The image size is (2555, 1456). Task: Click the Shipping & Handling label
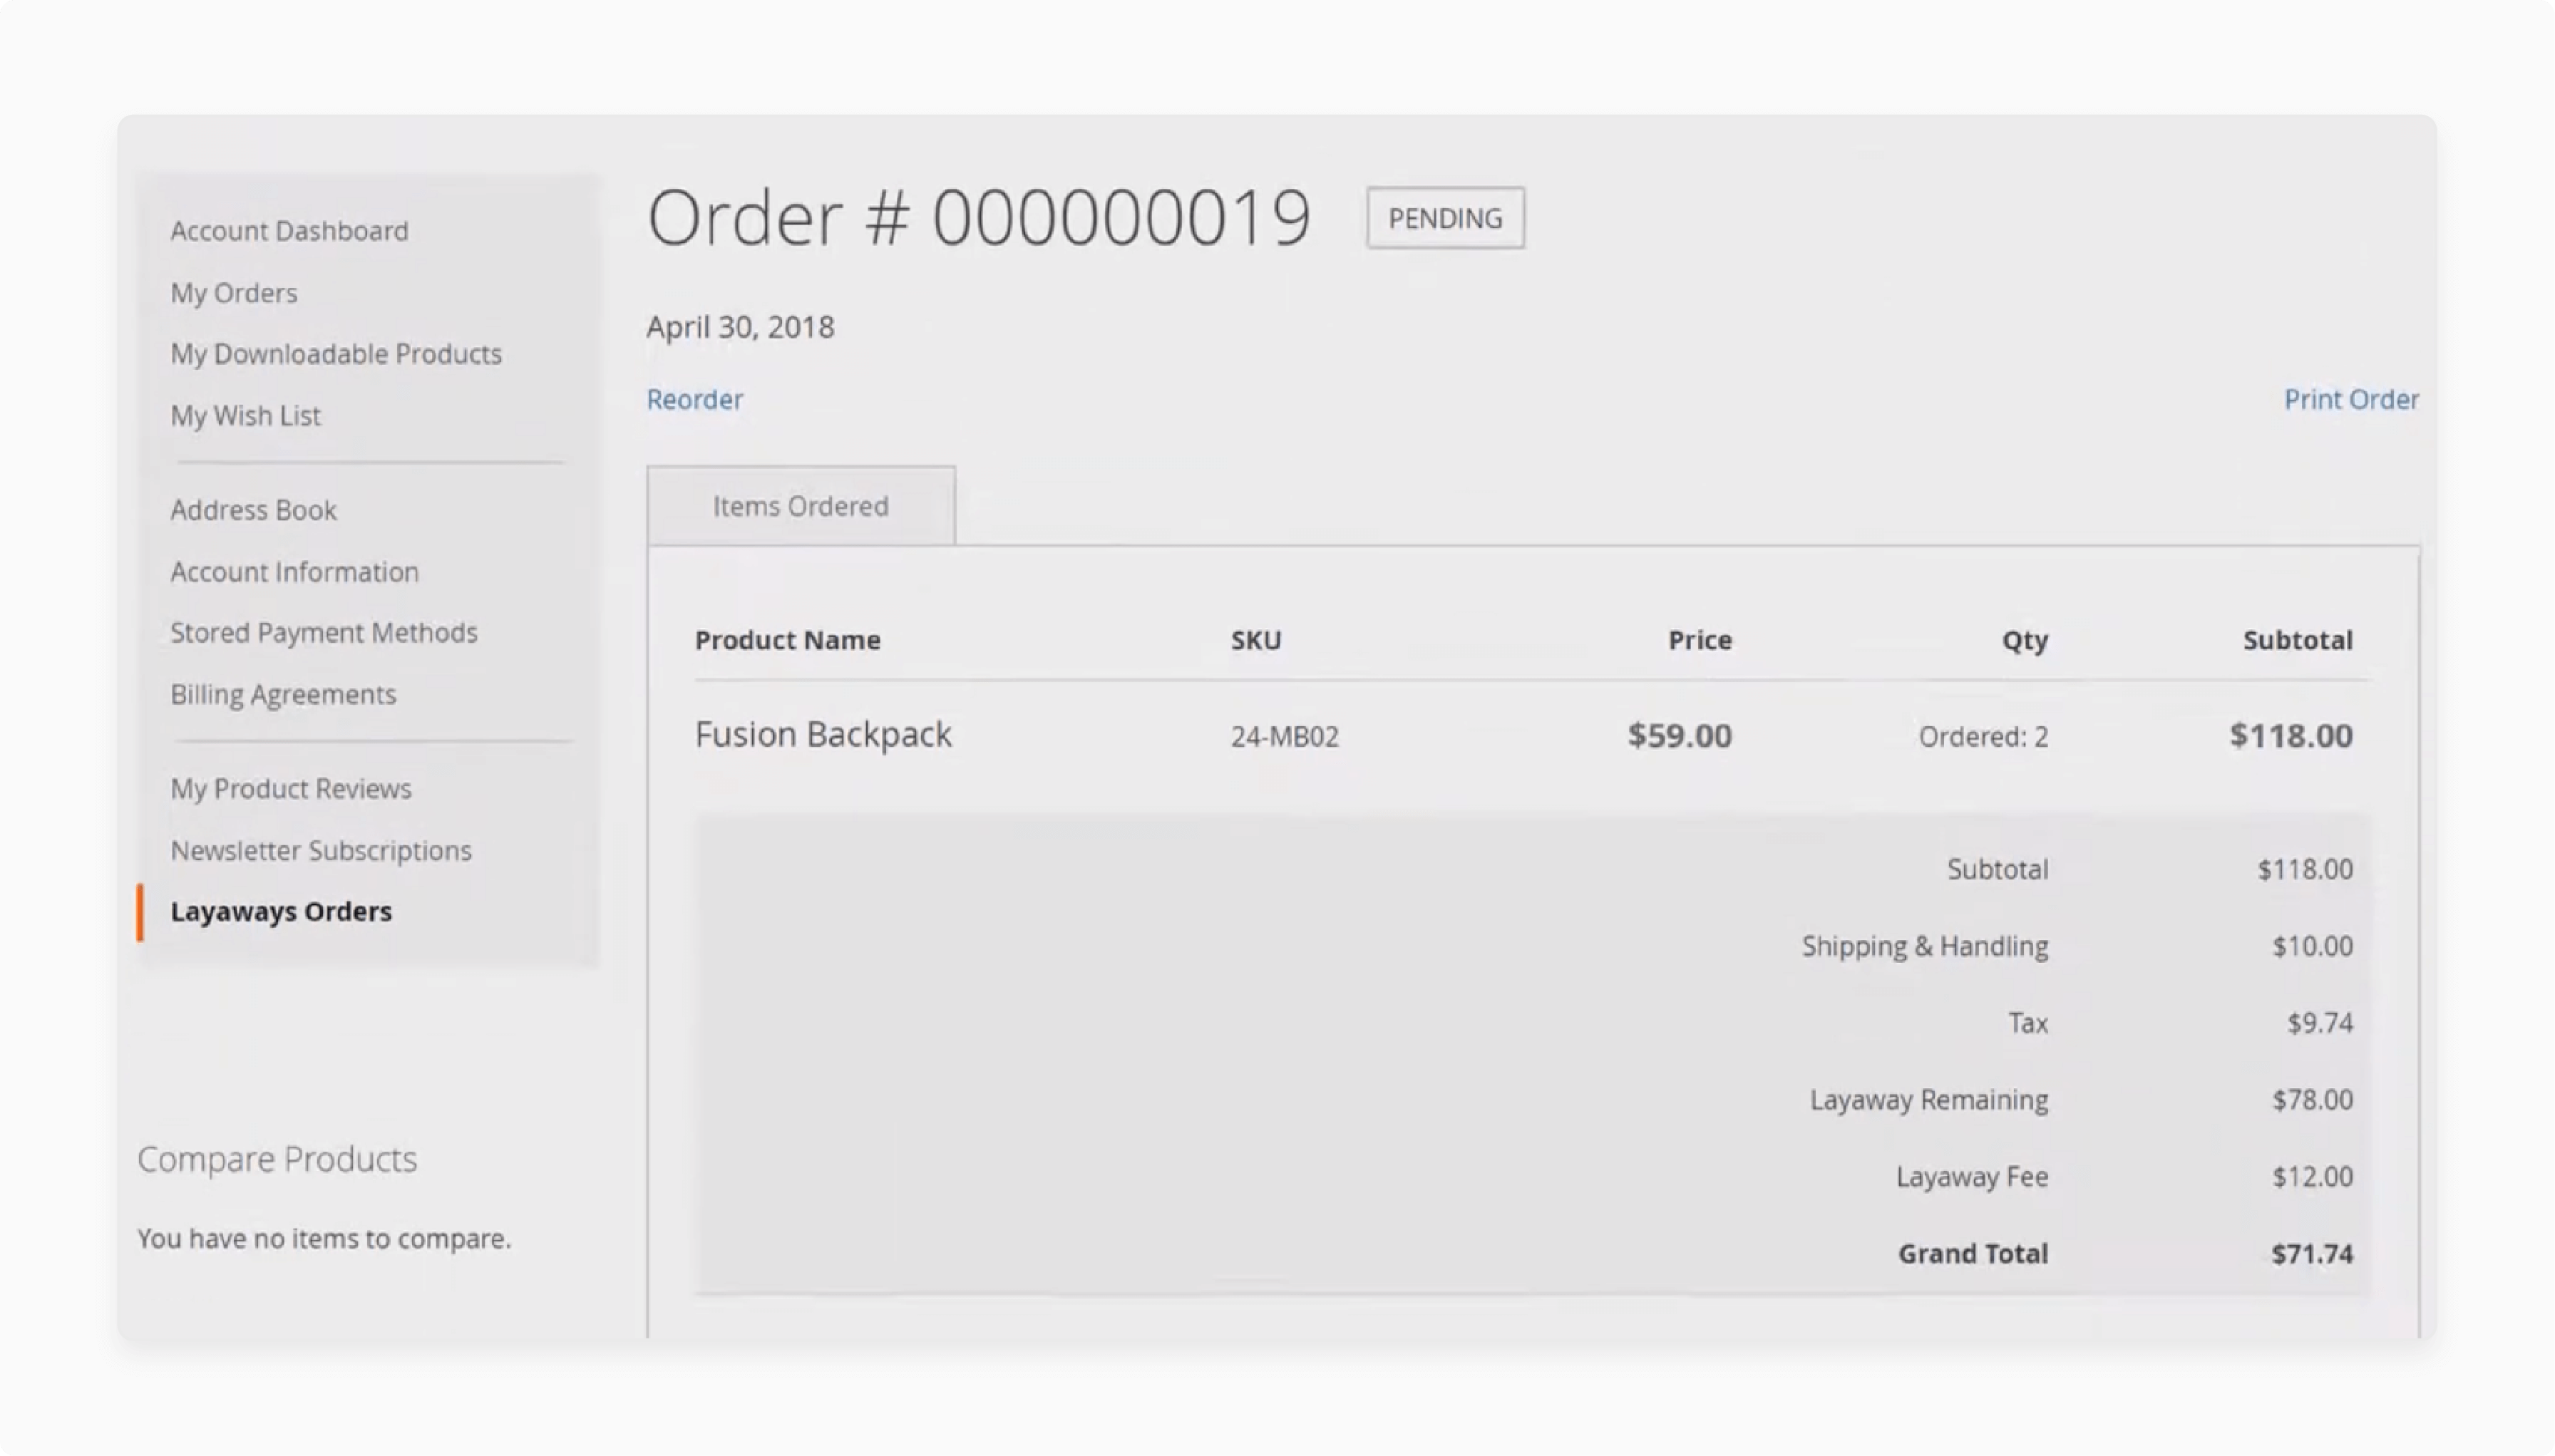[1925, 946]
